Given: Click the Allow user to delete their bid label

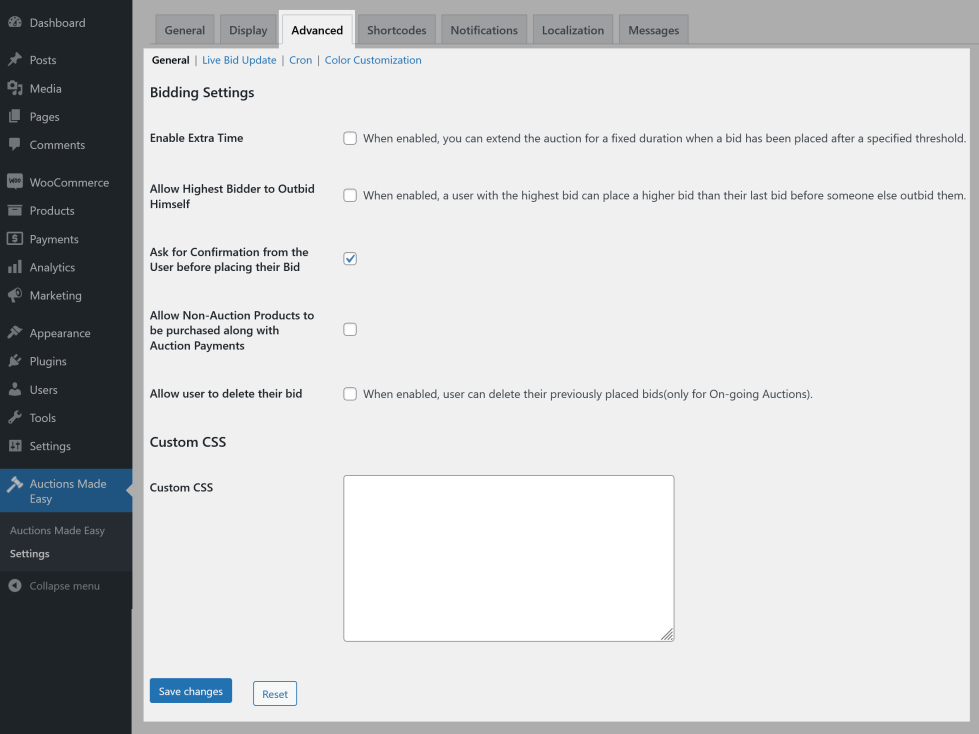Looking at the screenshot, I should pyautogui.click(x=226, y=393).
